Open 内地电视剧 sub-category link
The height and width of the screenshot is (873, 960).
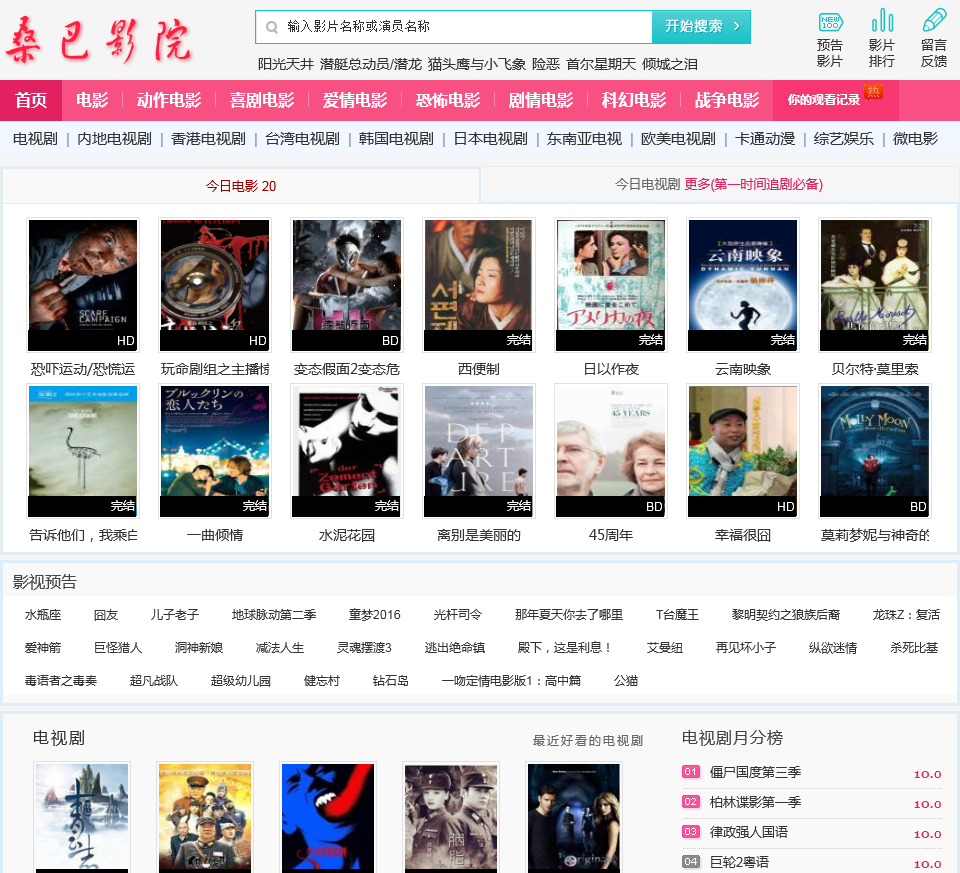pos(114,139)
